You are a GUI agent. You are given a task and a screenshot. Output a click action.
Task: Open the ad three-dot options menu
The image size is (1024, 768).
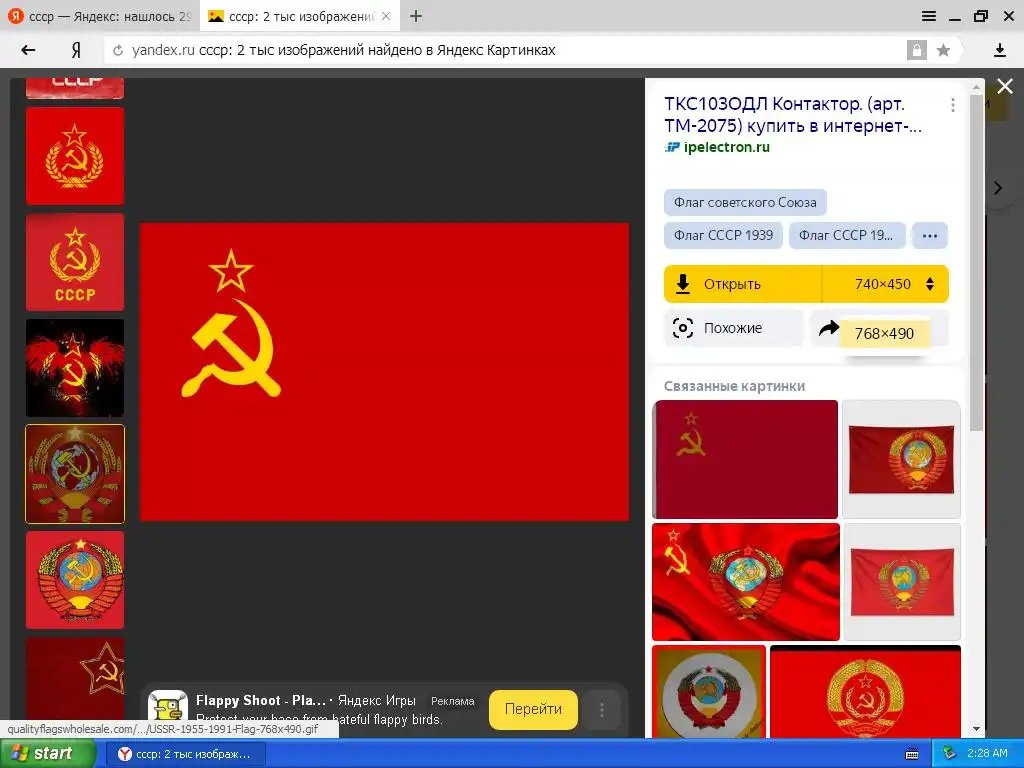tap(601, 710)
